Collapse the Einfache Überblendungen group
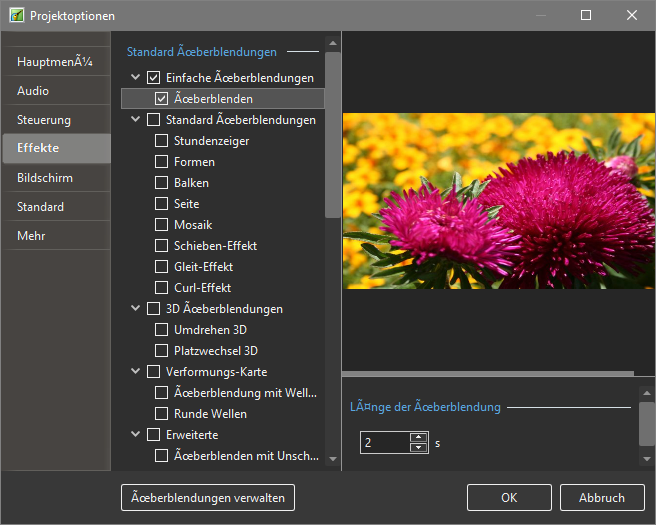 135,78
